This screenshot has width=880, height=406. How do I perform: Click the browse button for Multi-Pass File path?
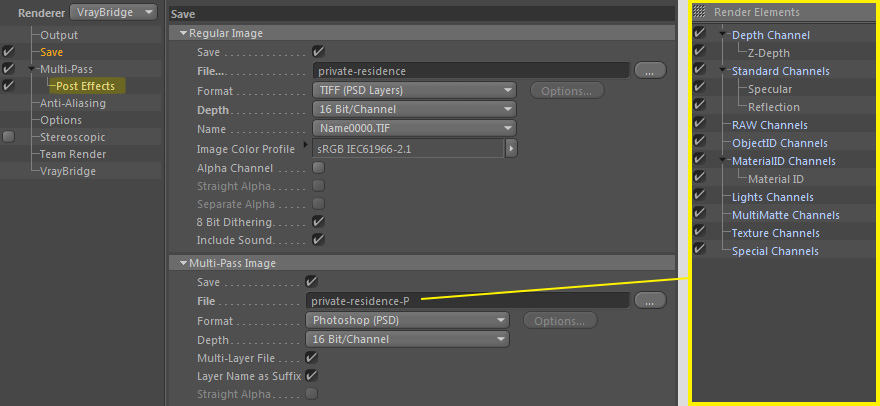(650, 300)
